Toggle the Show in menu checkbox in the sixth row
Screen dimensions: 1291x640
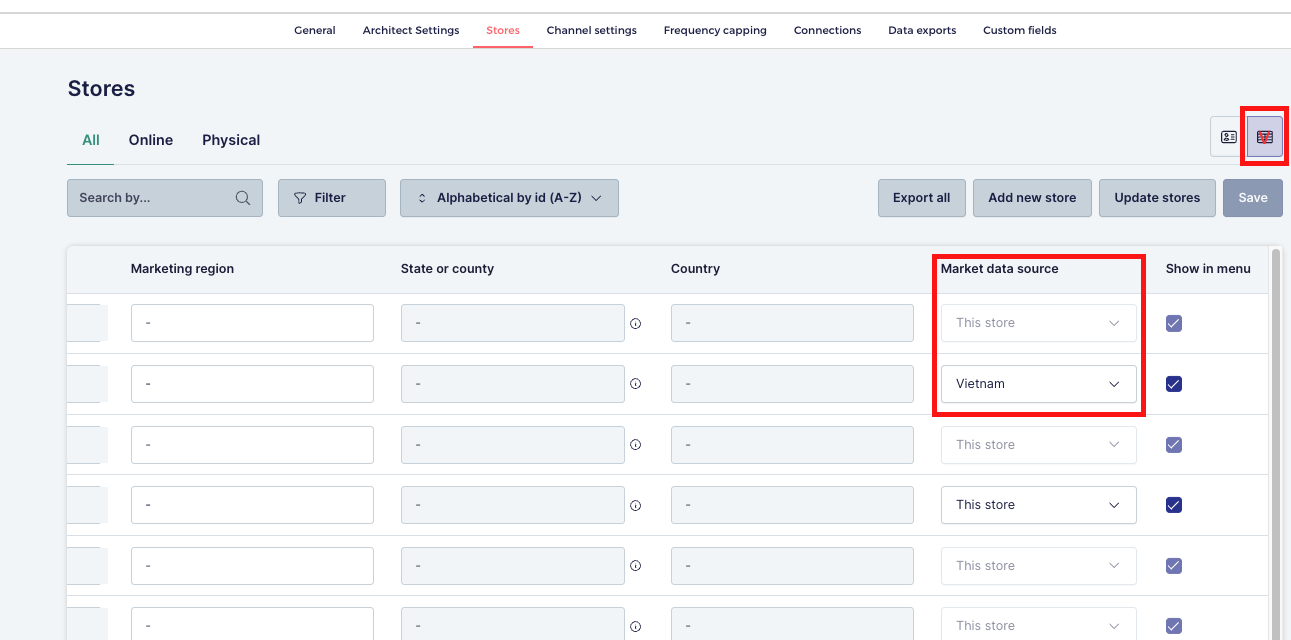pos(1174,626)
